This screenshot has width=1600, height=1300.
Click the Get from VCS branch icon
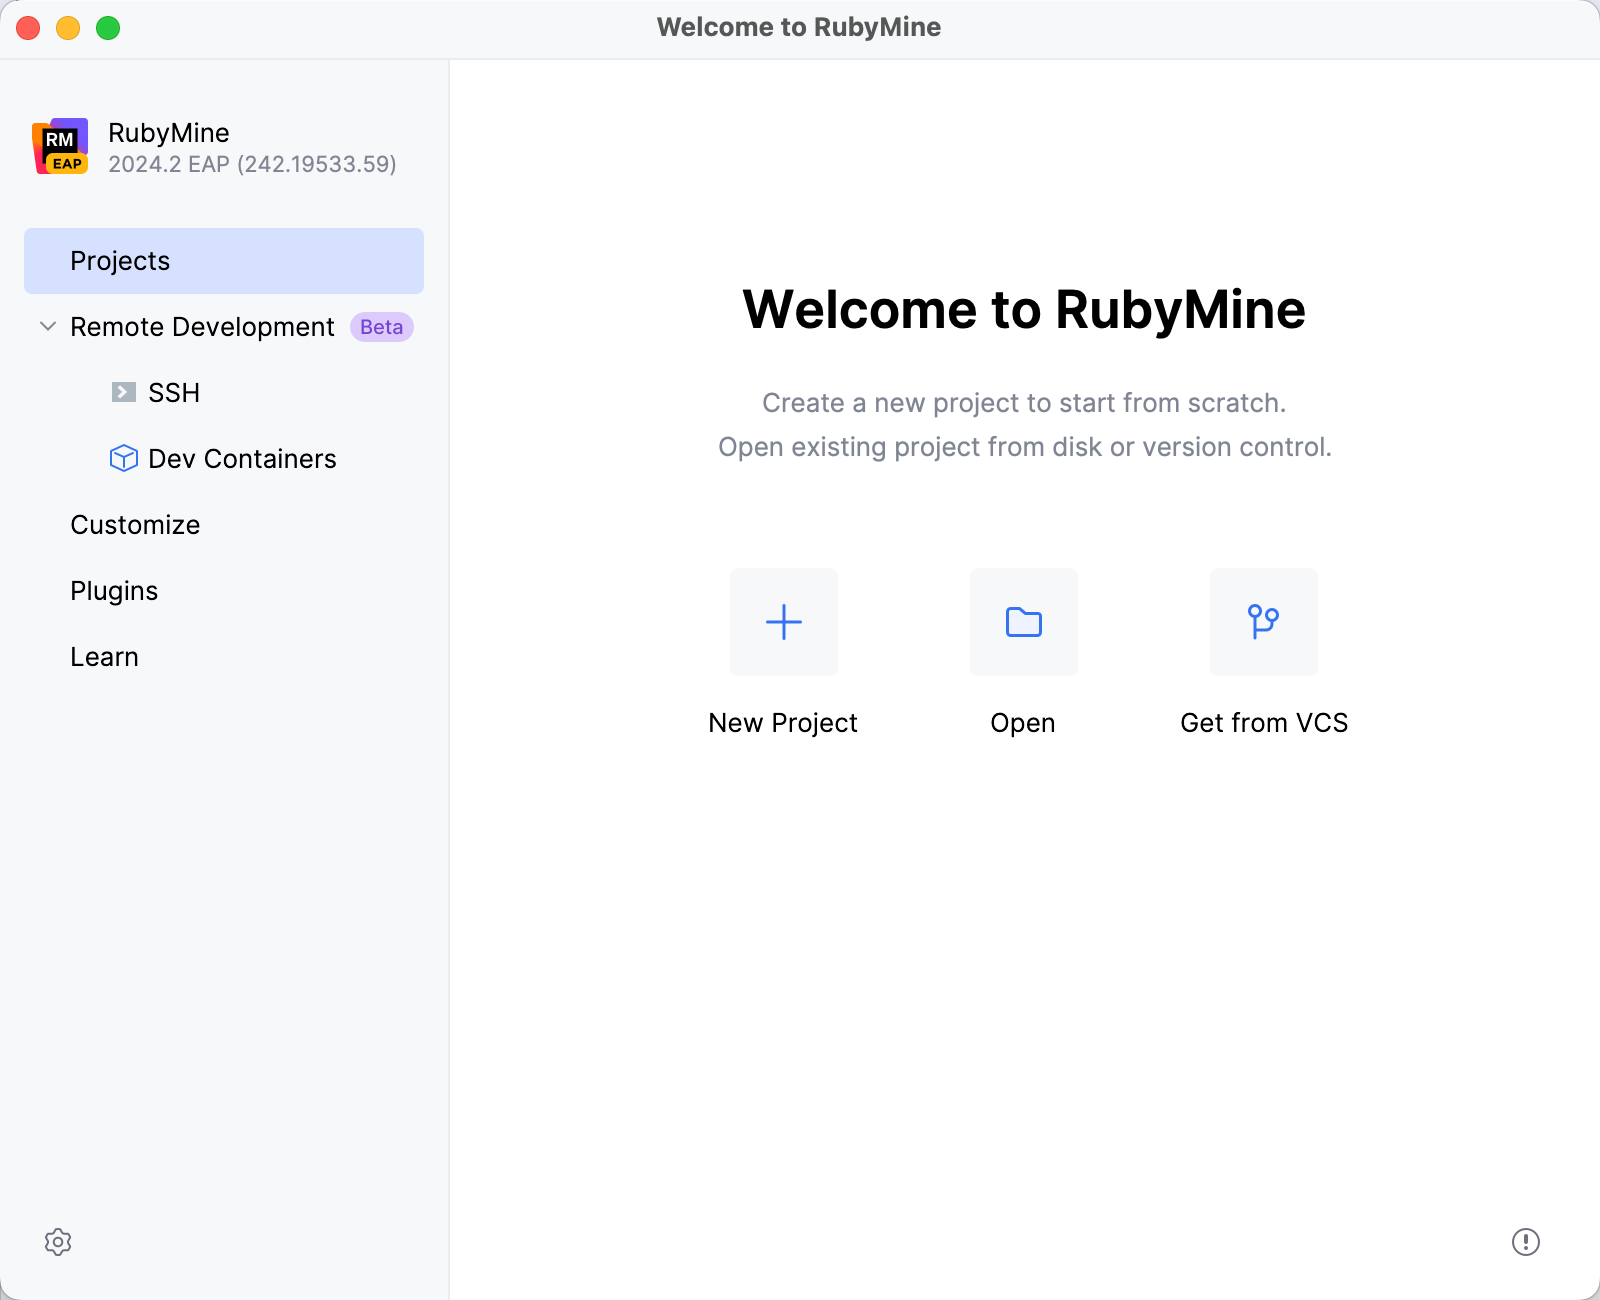[x=1264, y=622]
